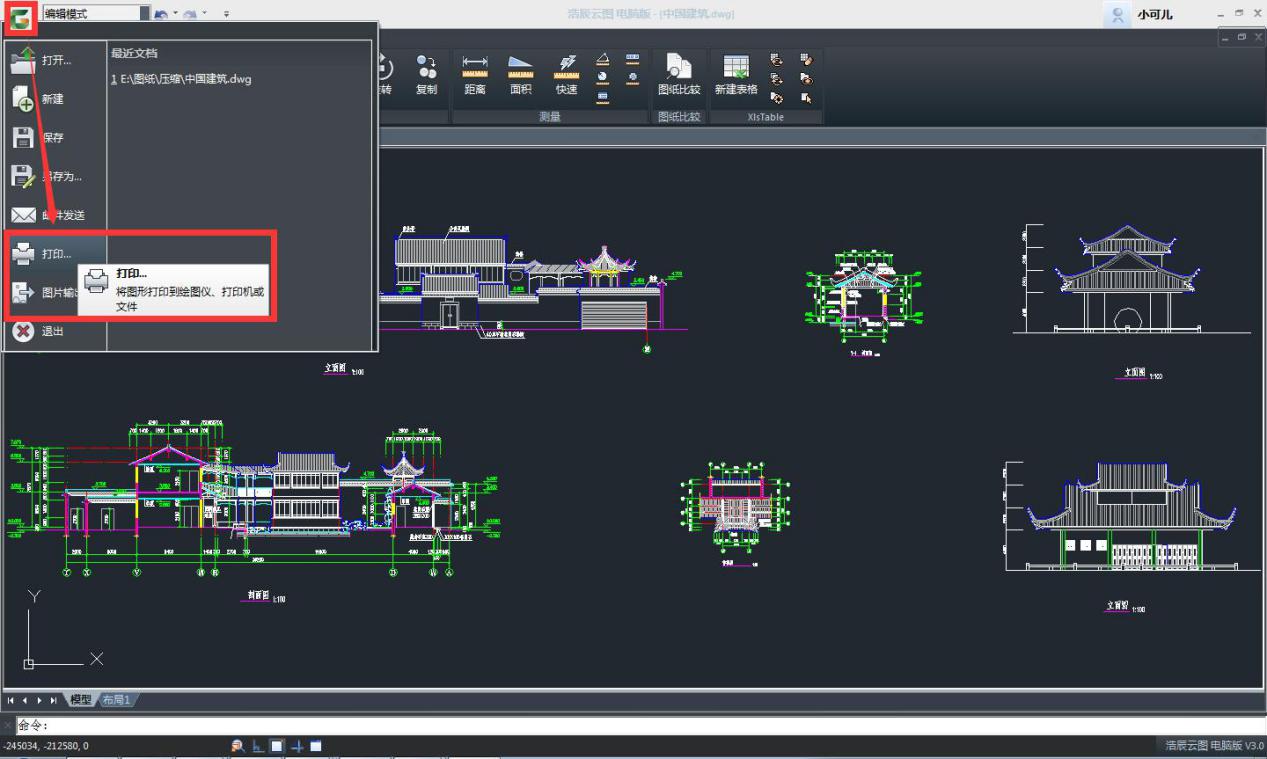Click the 新建表格 new table tool
This screenshot has width=1267, height=759.
pos(736,75)
